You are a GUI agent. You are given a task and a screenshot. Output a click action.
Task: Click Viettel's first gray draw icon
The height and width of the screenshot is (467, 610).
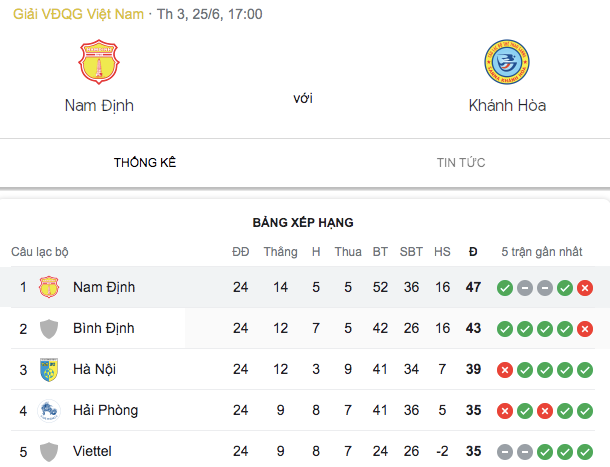click(505, 452)
